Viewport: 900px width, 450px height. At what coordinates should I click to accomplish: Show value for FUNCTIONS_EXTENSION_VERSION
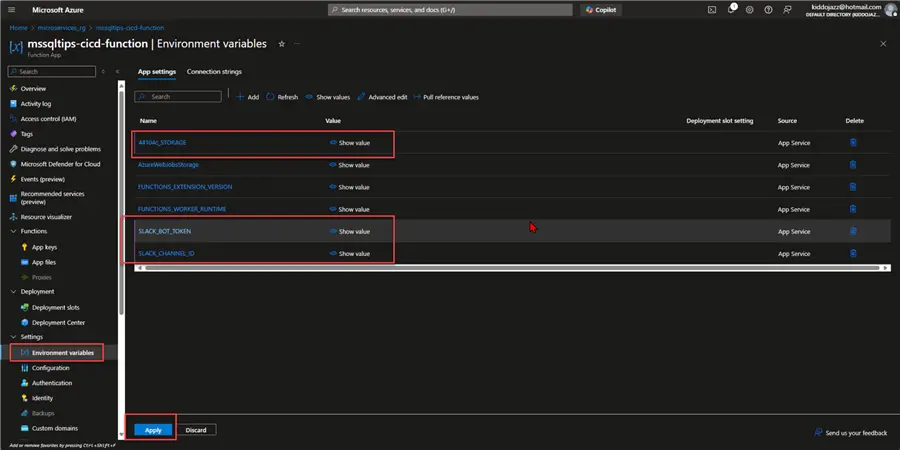click(350, 187)
